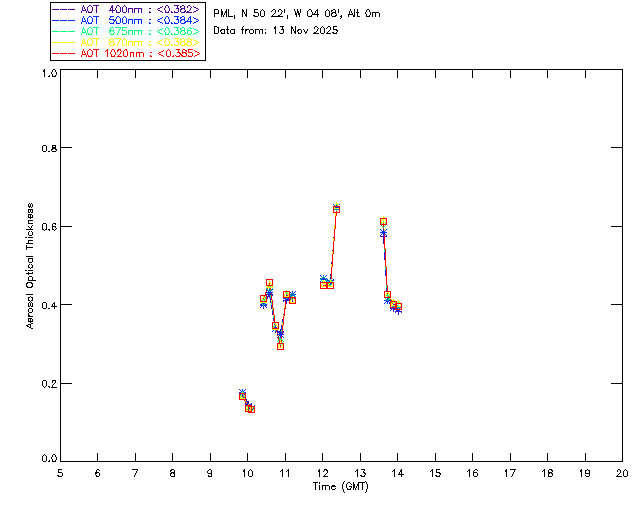Click the x-axis tick label 14
This screenshot has height=512, width=640.
click(x=398, y=473)
